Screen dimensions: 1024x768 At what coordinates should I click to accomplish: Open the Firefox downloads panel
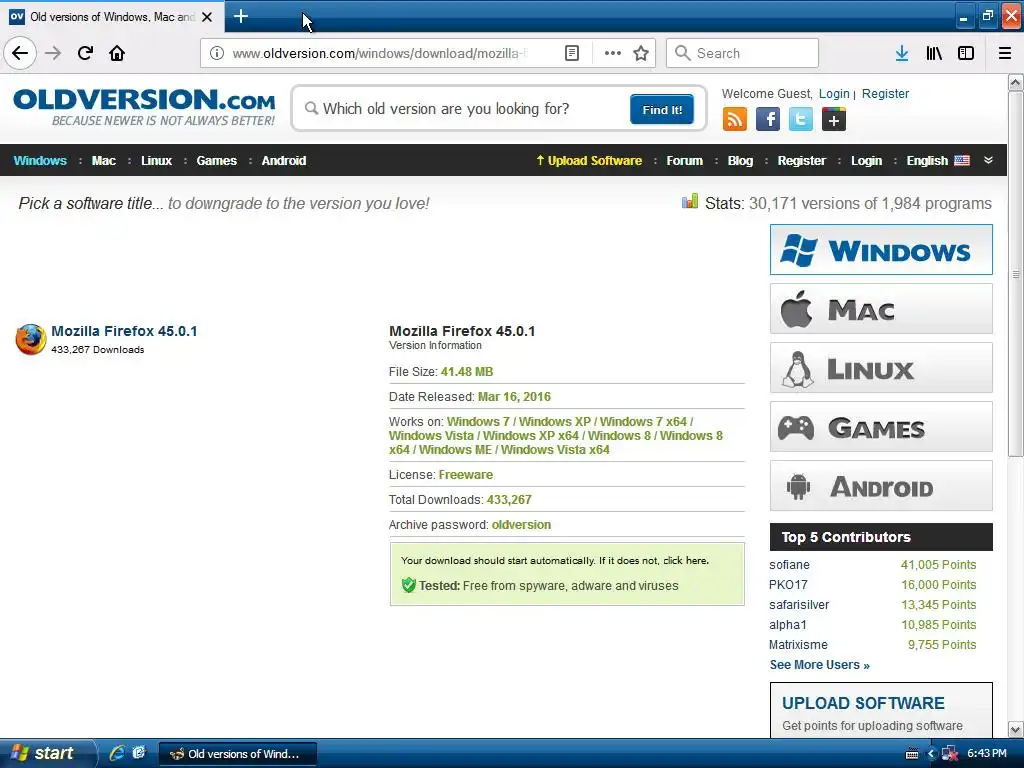pyautogui.click(x=902, y=53)
